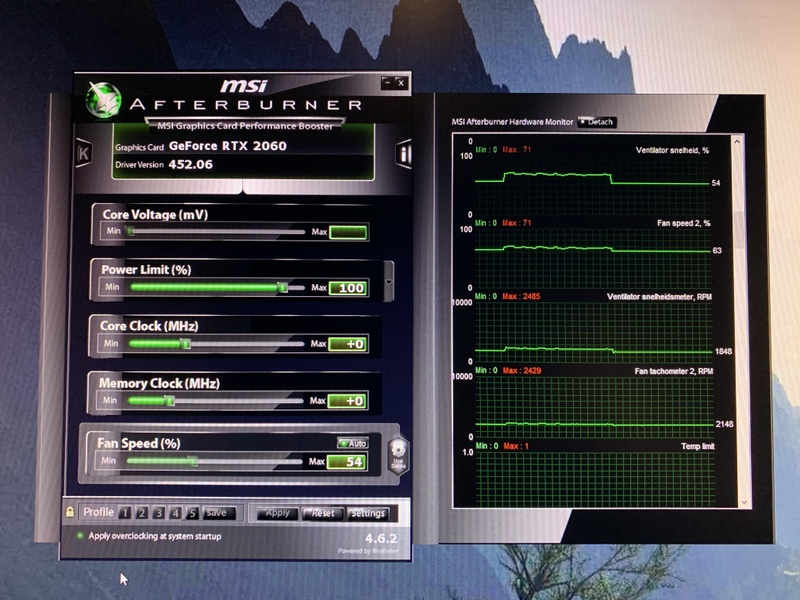Viewport: 800px width, 600px height.
Task: Click the profile lock padlock icon
Action: click(70, 512)
